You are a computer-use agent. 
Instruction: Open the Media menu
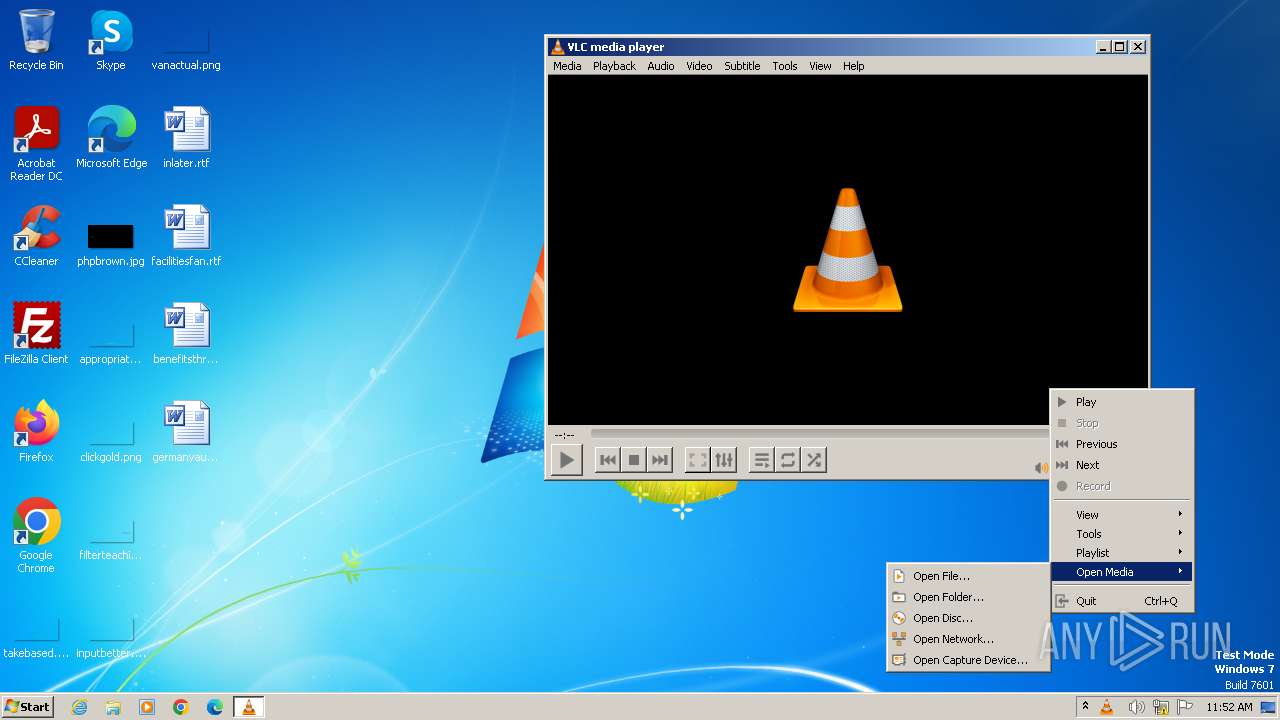pos(567,66)
